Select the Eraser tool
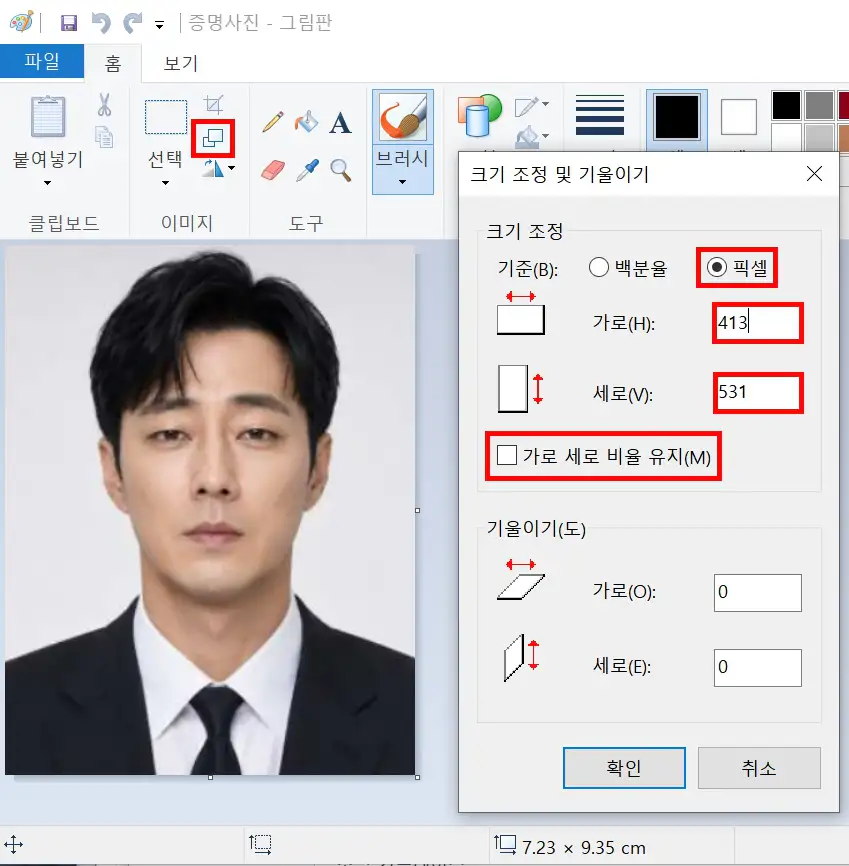This screenshot has width=849, height=866. [273, 170]
